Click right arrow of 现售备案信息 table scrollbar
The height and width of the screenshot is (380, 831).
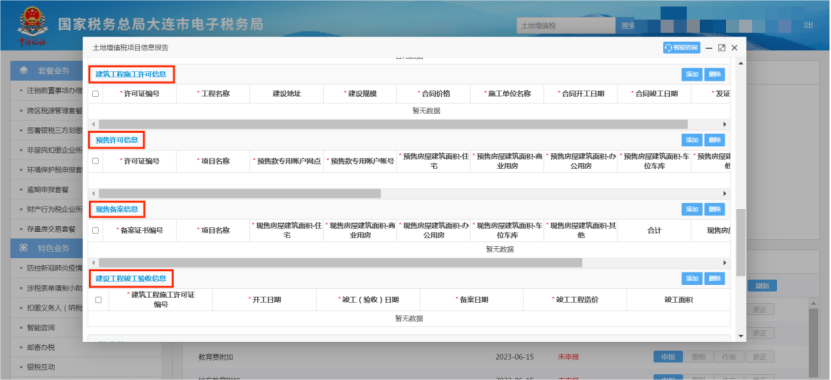click(x=726, y=263)
